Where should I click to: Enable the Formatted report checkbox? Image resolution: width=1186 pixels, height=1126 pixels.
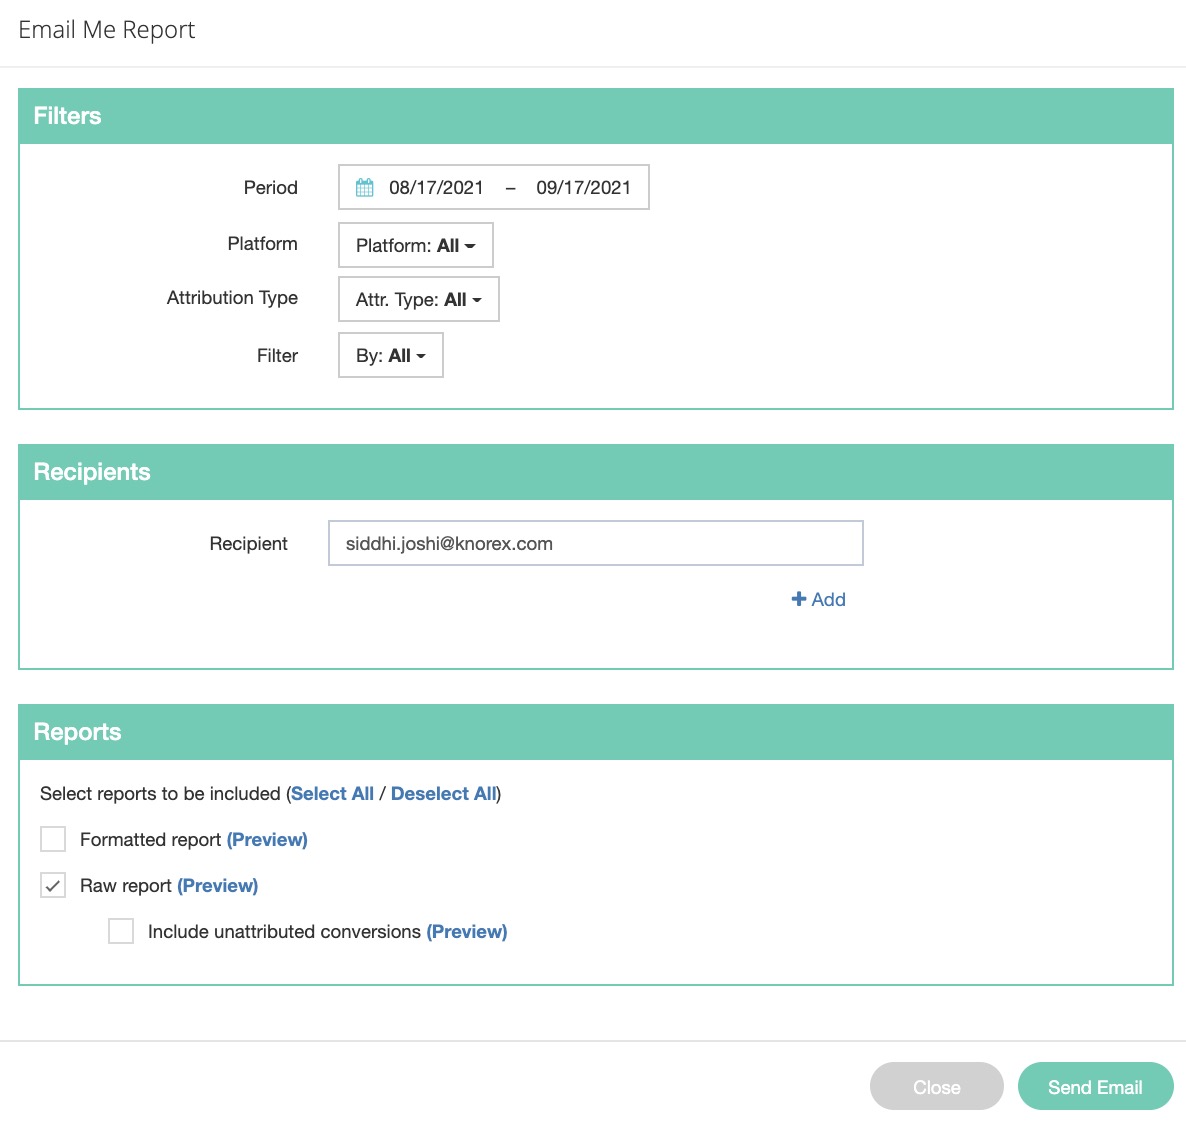point(53,839)
